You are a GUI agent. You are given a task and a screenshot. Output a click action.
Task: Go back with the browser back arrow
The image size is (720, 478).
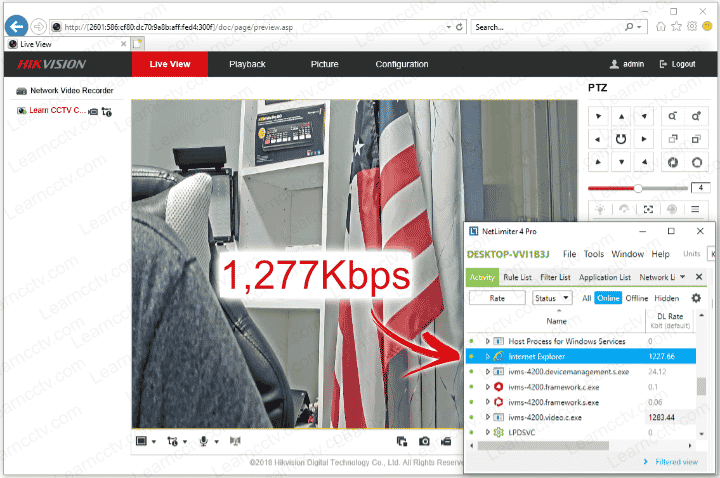coord(17,26)
